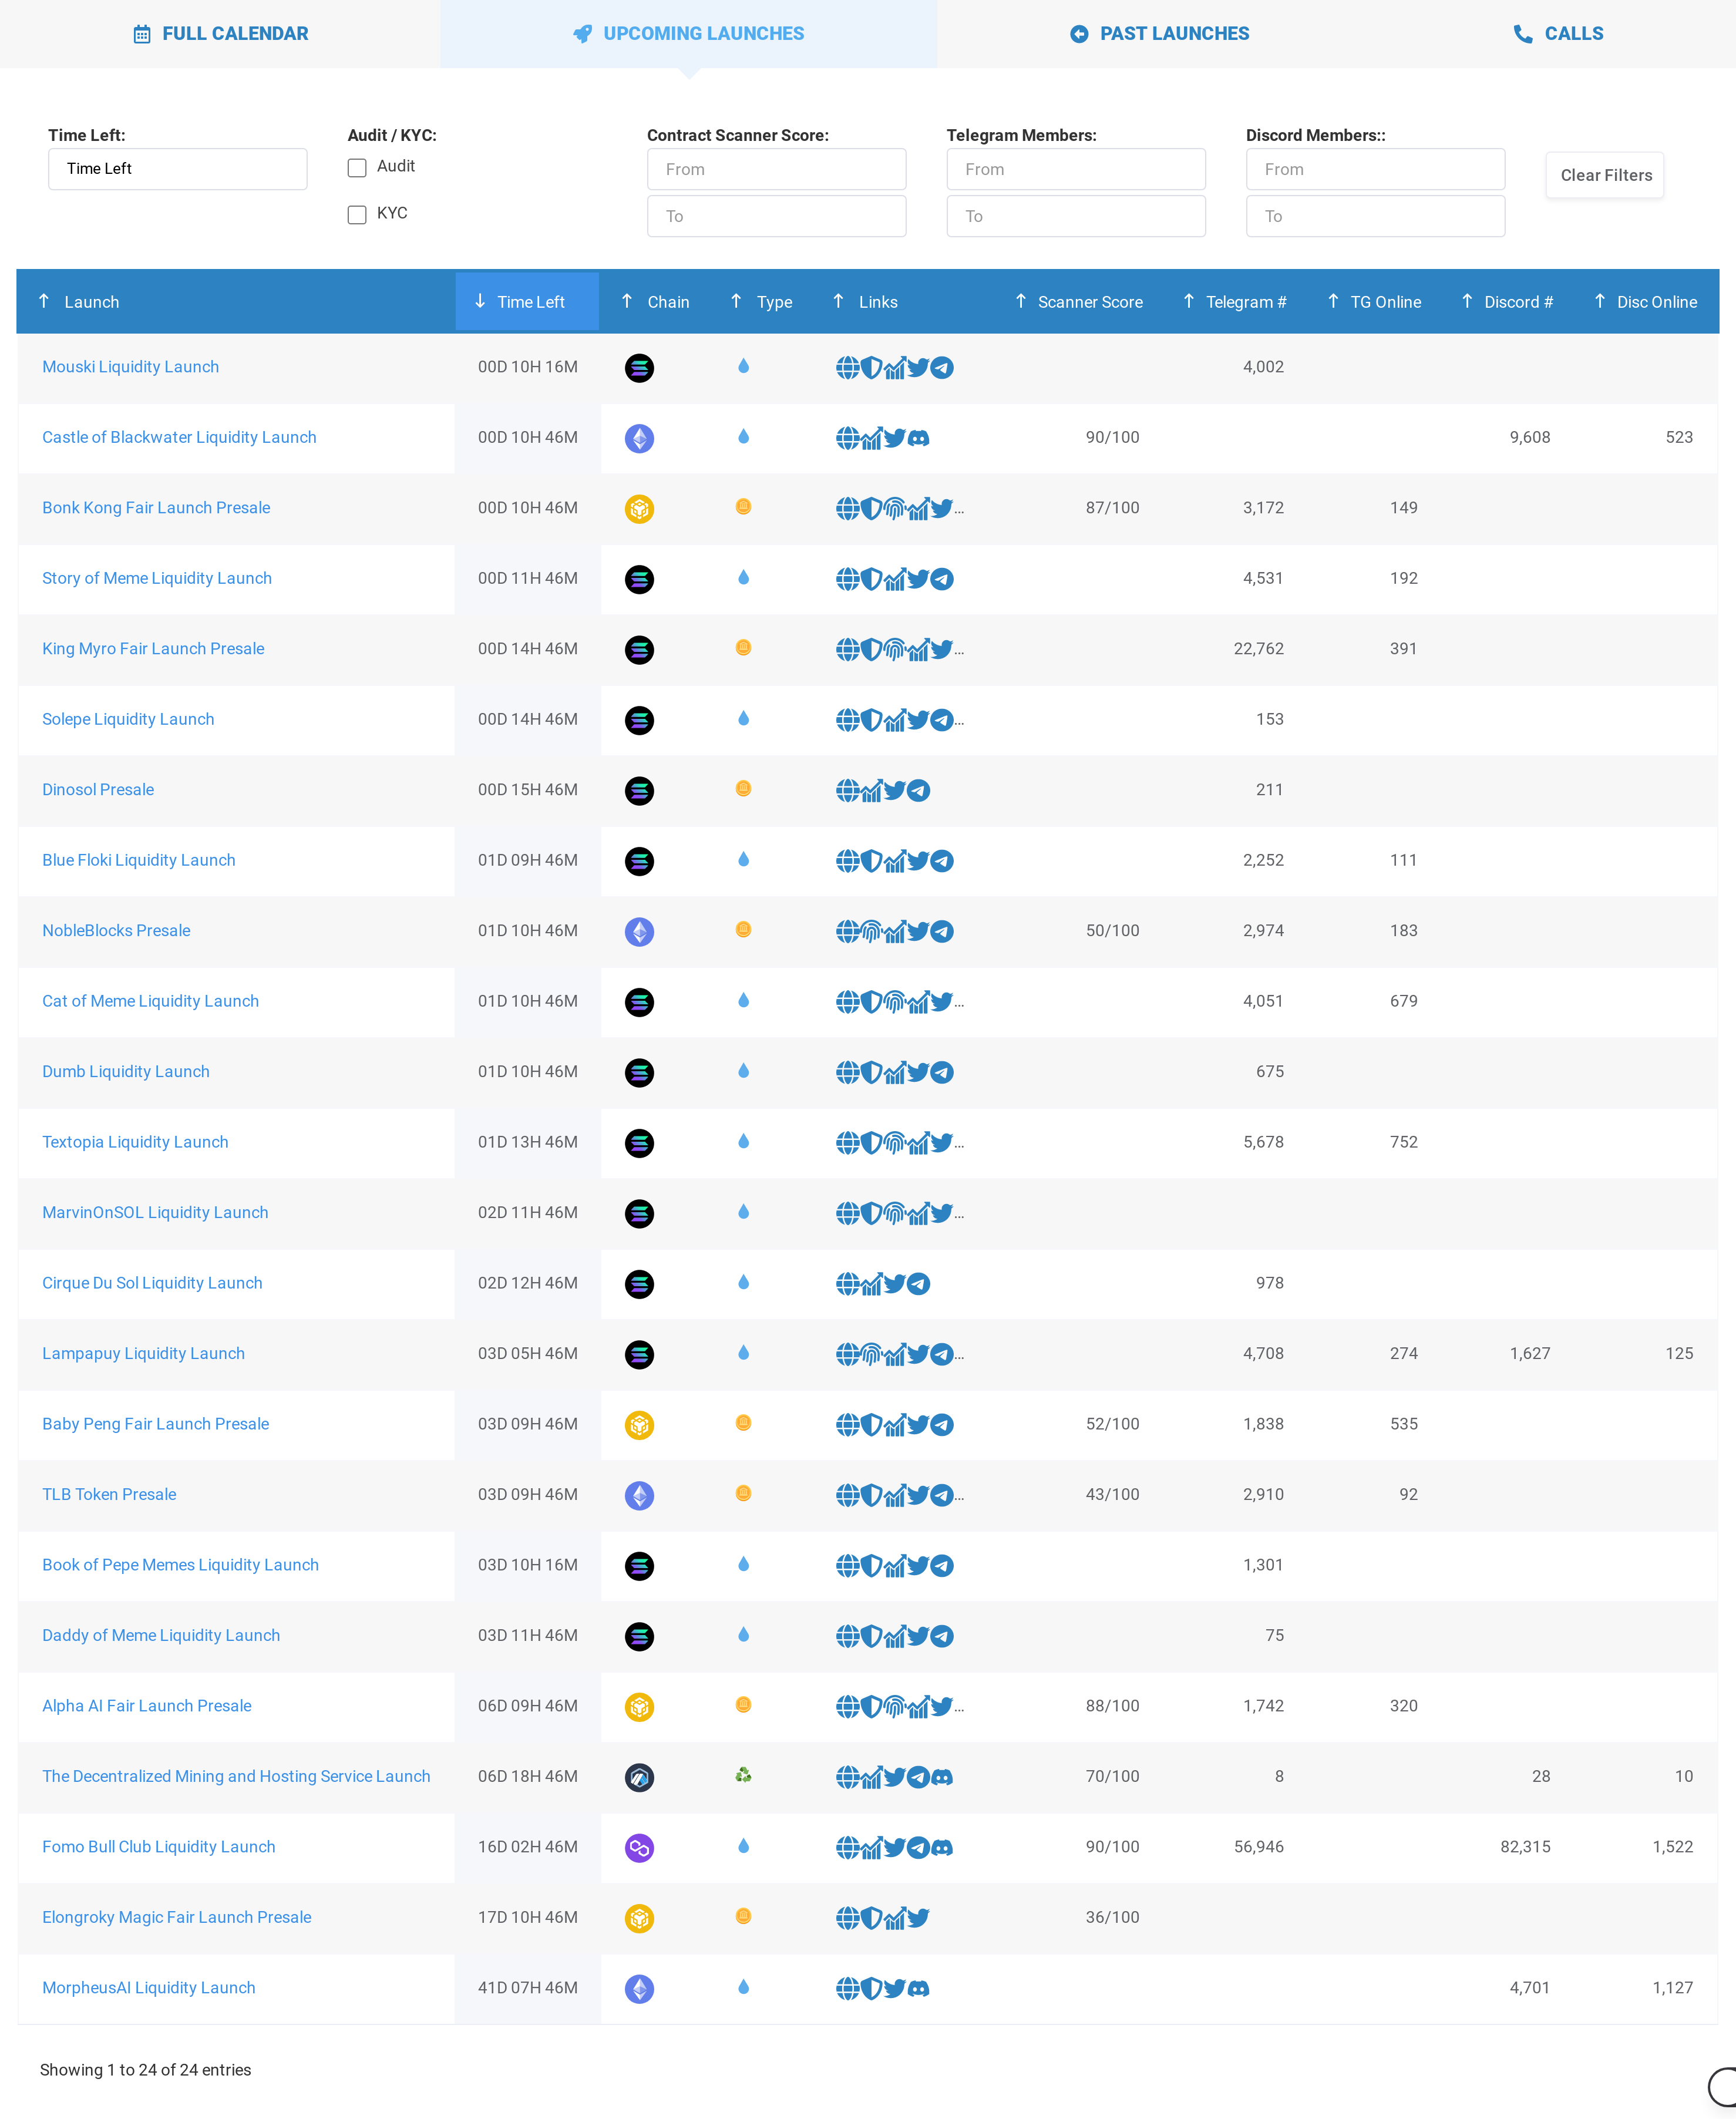Viewport: 1736px width, 2119px height.
Task: Enable the KYC checkbox filter
Action: click(x=357, y=215)
